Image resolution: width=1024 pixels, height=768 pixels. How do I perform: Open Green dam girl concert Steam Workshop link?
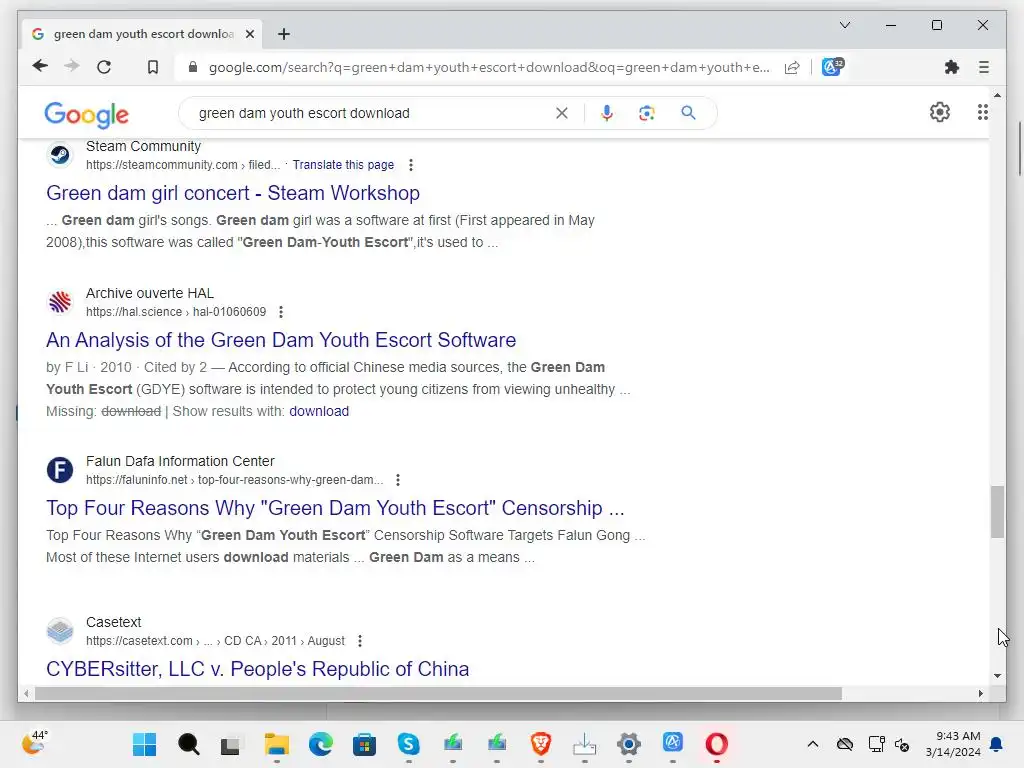click(x=233, y=193)
